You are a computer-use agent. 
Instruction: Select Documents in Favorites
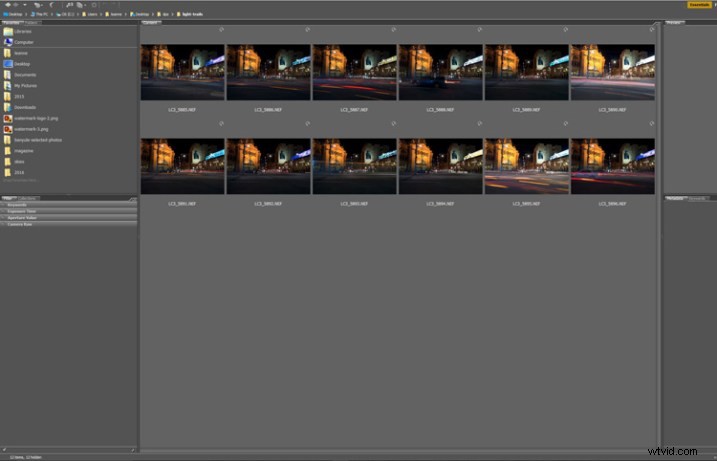tap(19, 75)
